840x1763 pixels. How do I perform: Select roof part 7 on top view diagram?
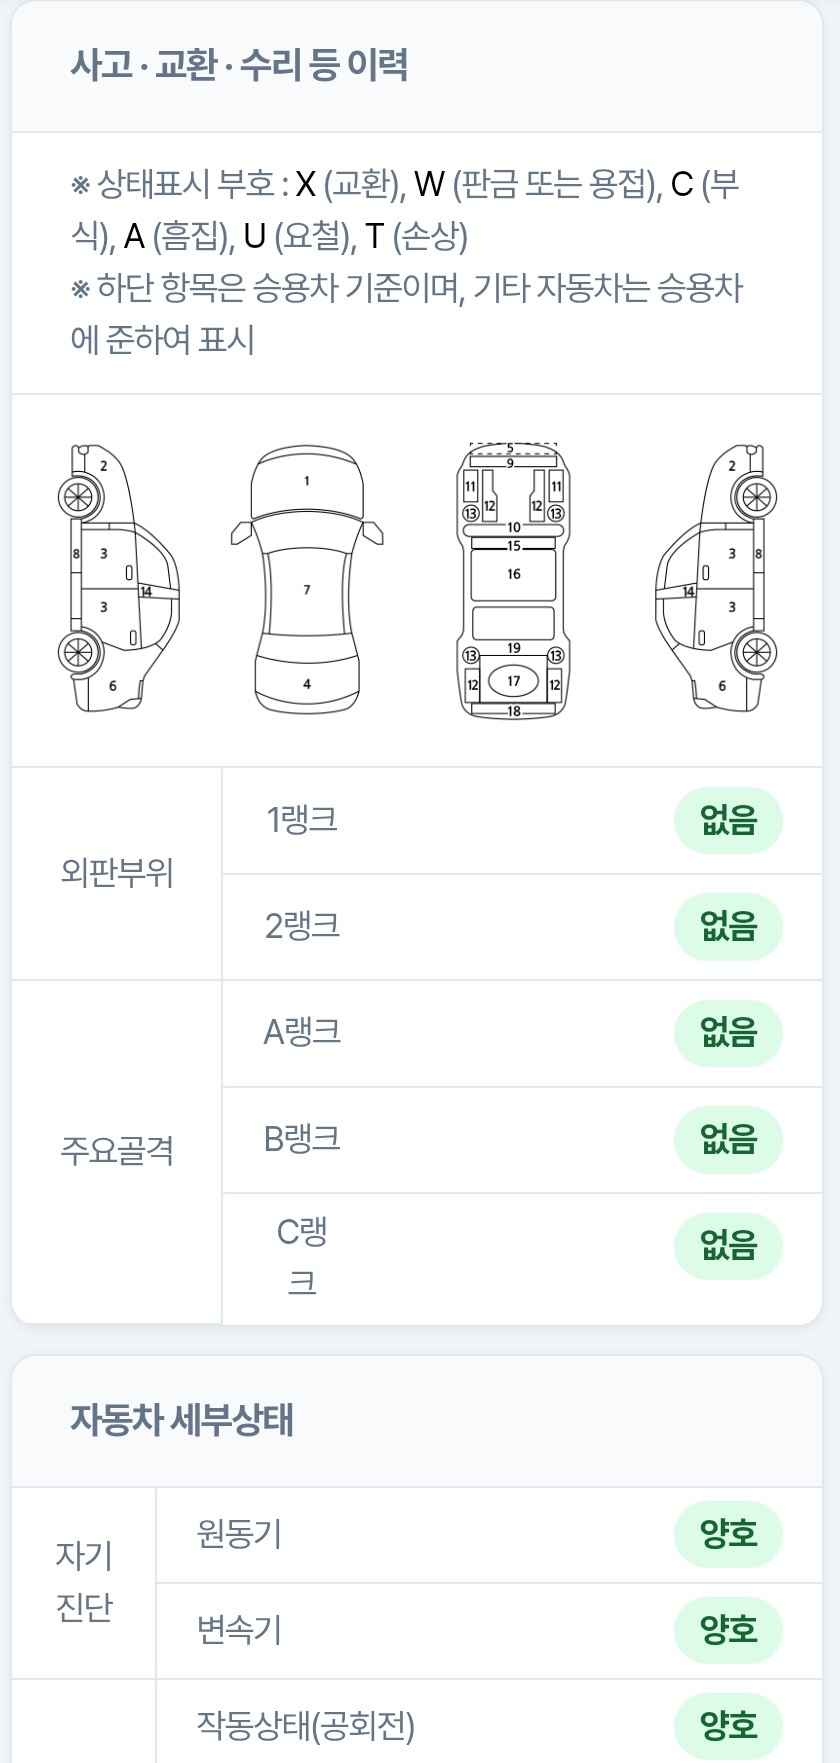point(307,590)
